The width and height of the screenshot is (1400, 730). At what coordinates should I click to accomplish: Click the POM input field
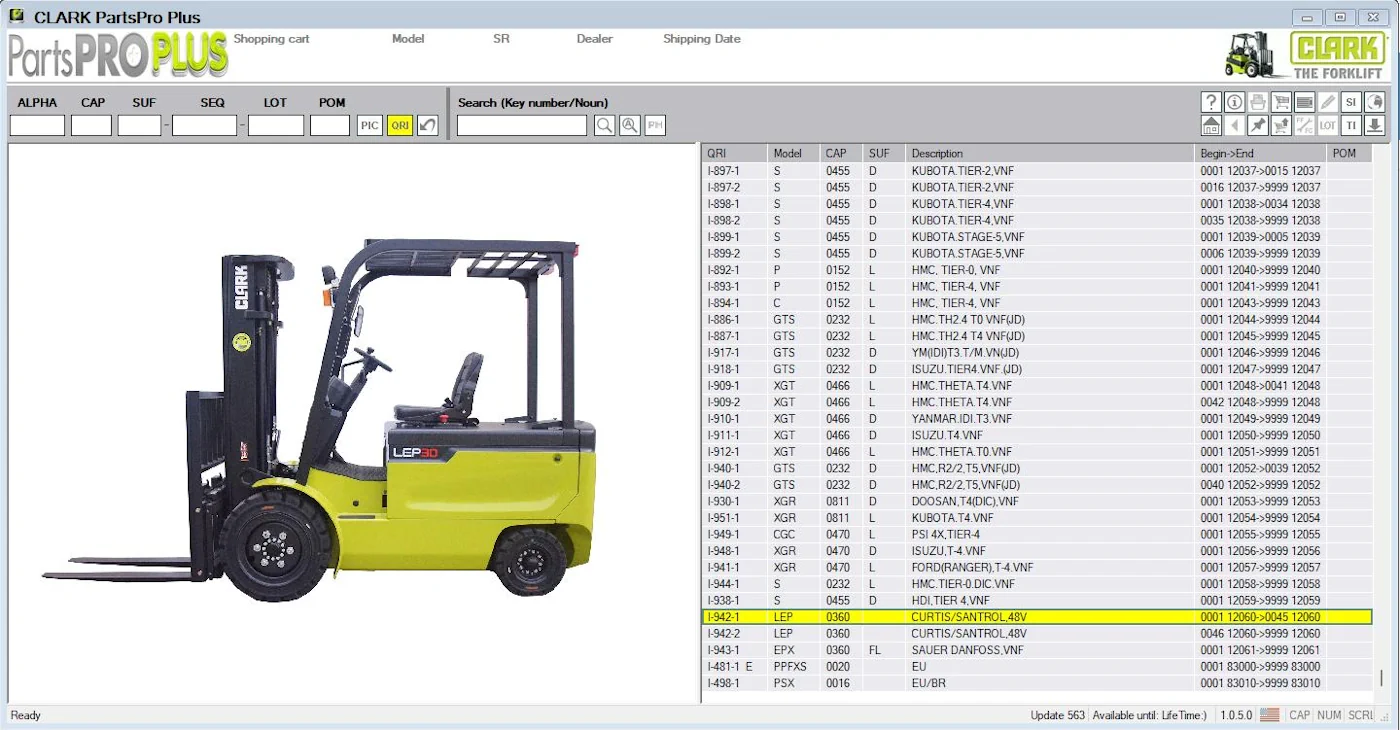point(330,125)
